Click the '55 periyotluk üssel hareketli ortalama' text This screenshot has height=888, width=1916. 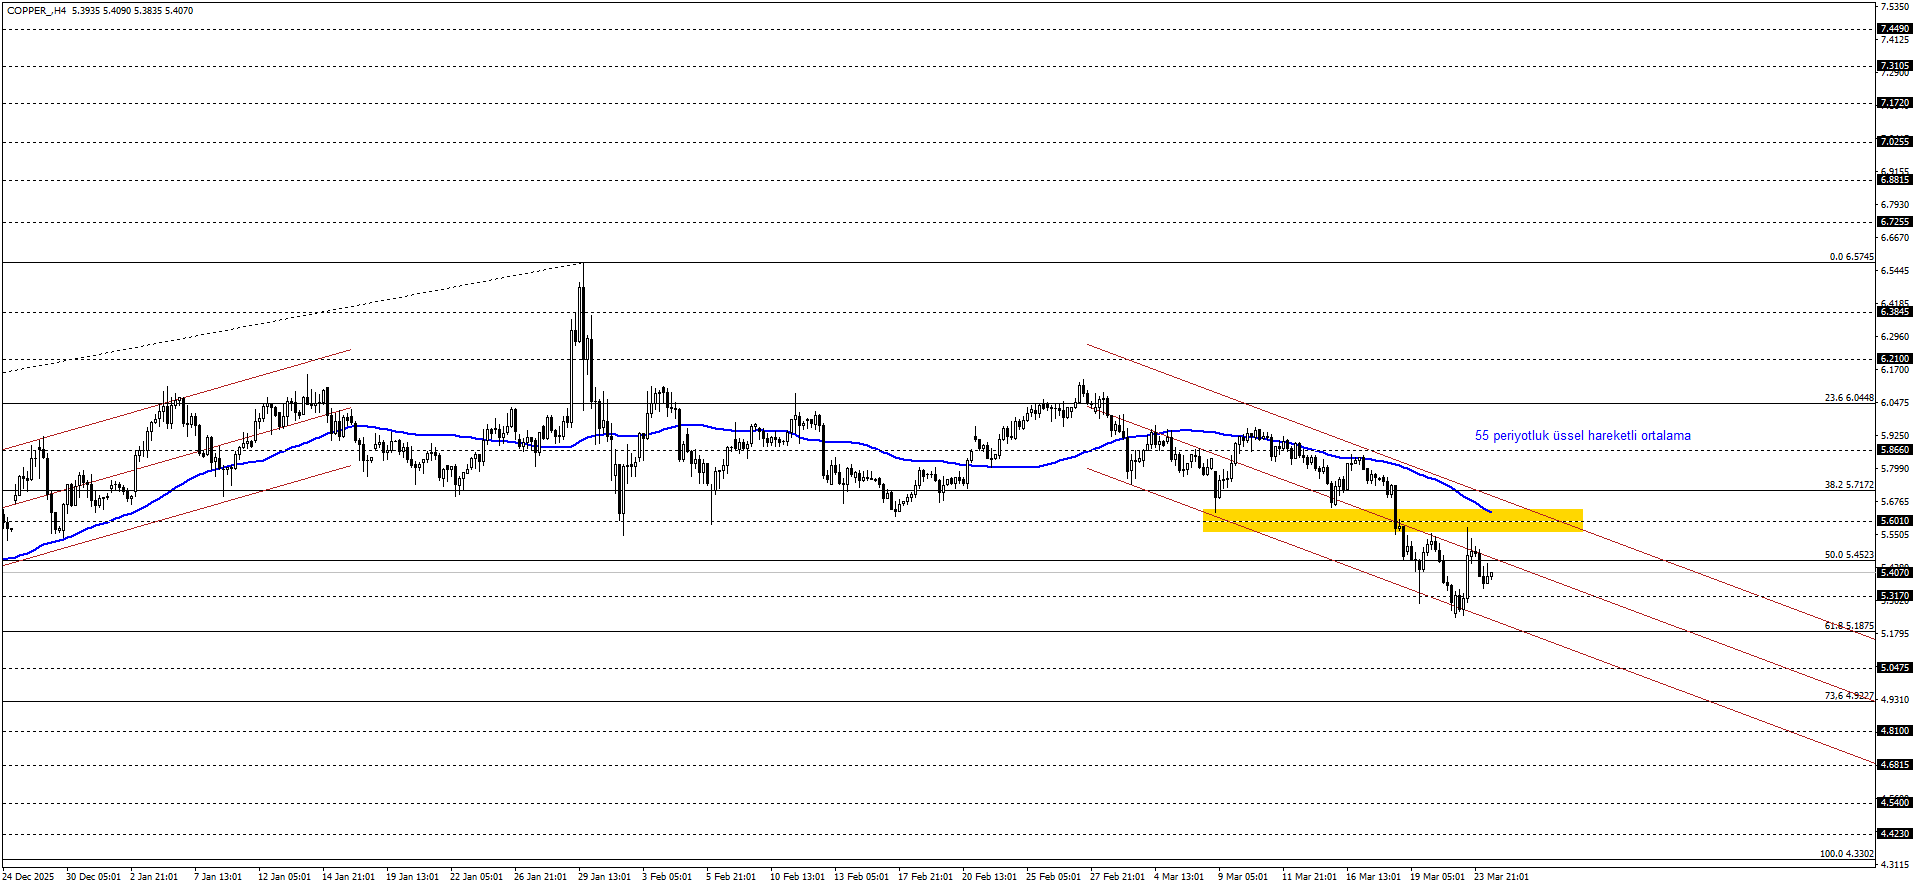(x=1582, y=436)
